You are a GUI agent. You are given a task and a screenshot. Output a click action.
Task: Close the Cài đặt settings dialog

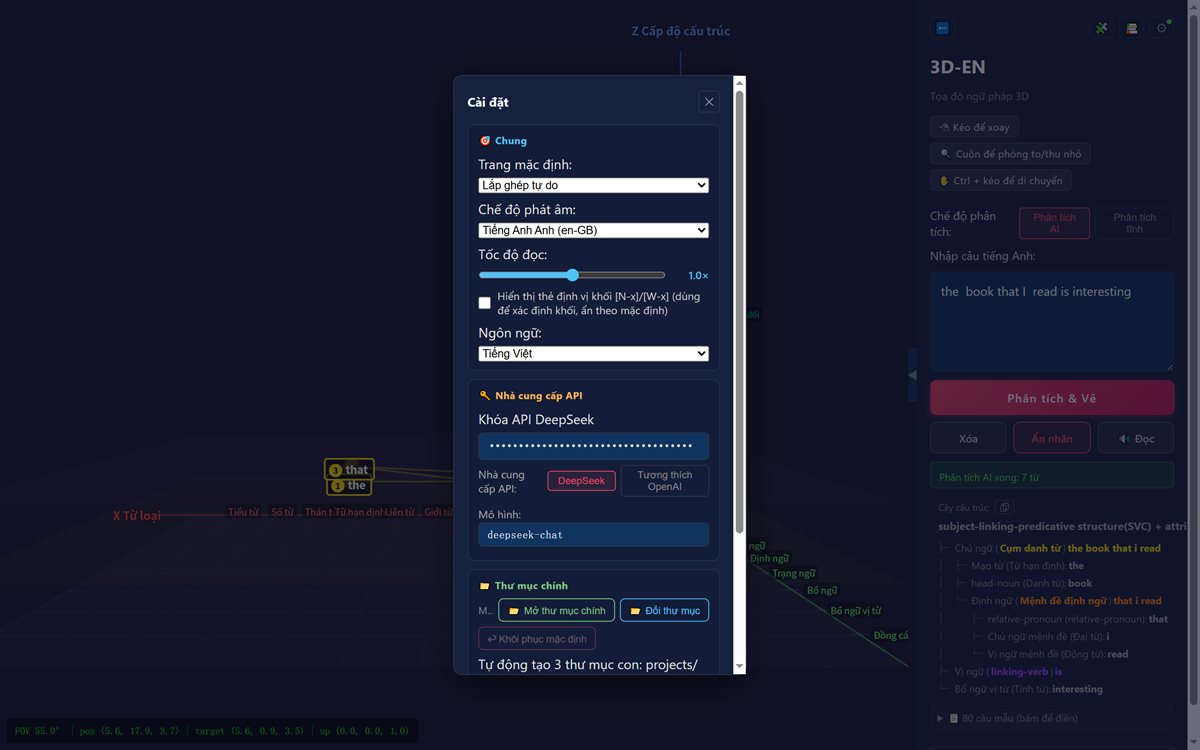tap(709, 101)
